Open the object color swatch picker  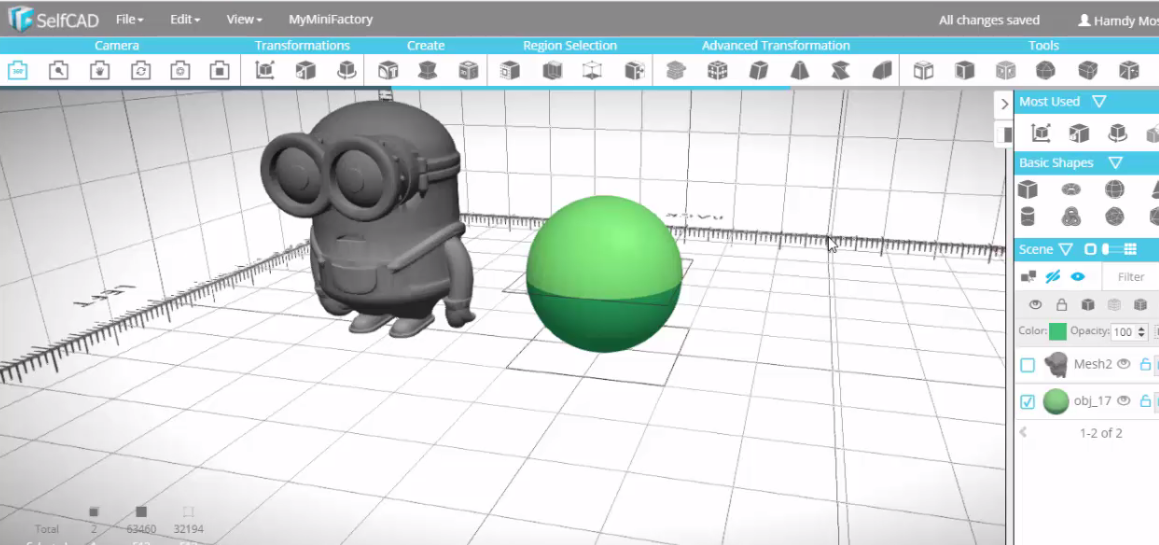pyautogui.click(x=1058, y=331)
